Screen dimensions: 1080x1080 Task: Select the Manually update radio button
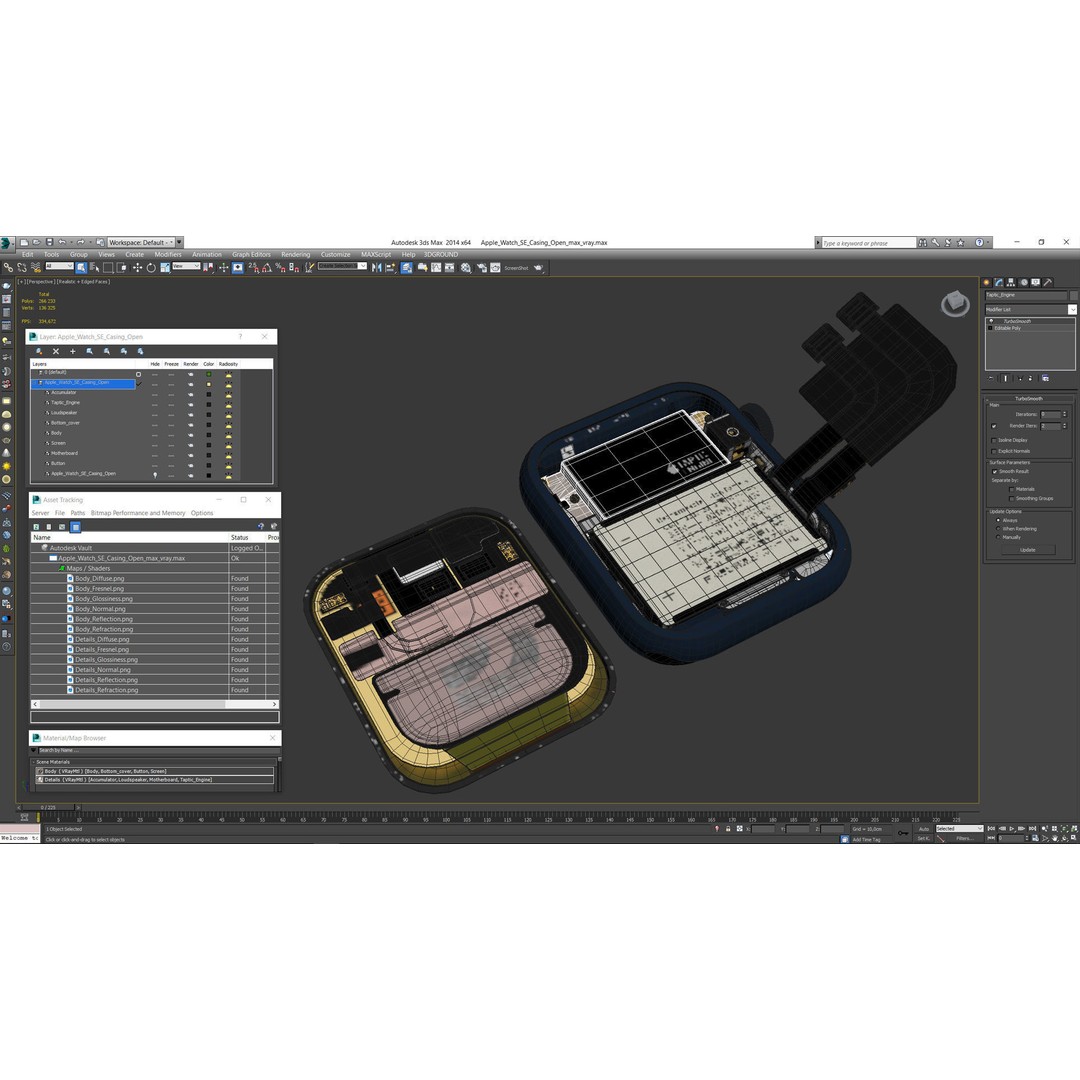coord(998,537)
